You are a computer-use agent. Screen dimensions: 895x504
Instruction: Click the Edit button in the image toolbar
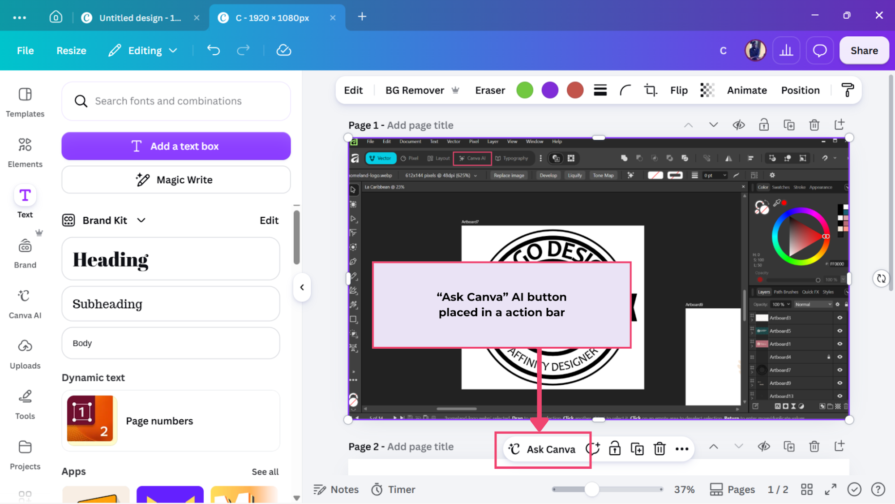pyautogui.click(x=353, y=90)
